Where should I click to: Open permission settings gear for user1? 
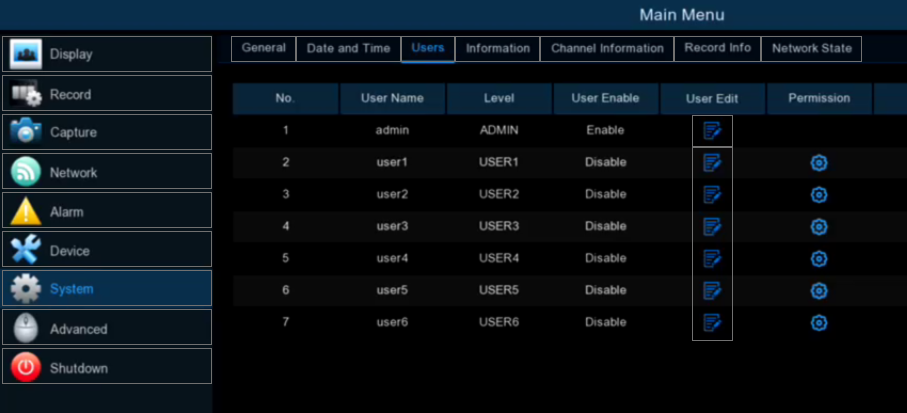(819, 164)
